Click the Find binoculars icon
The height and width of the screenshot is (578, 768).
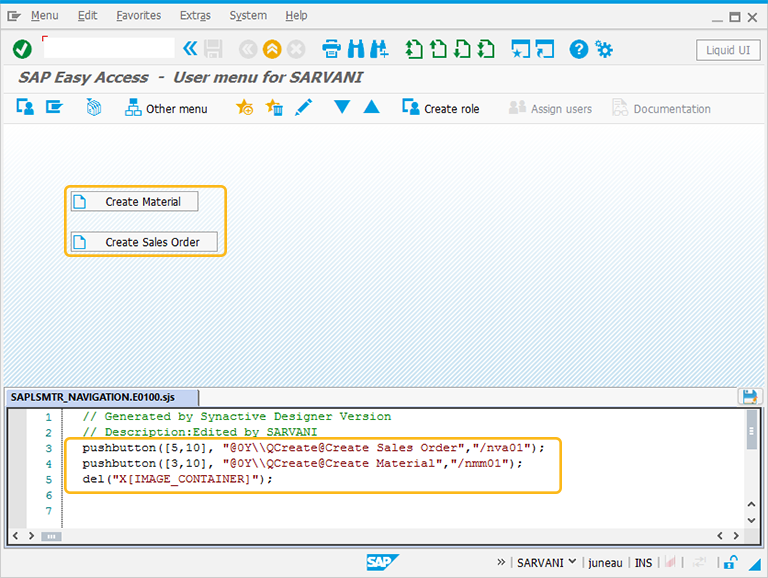point(356,49)
